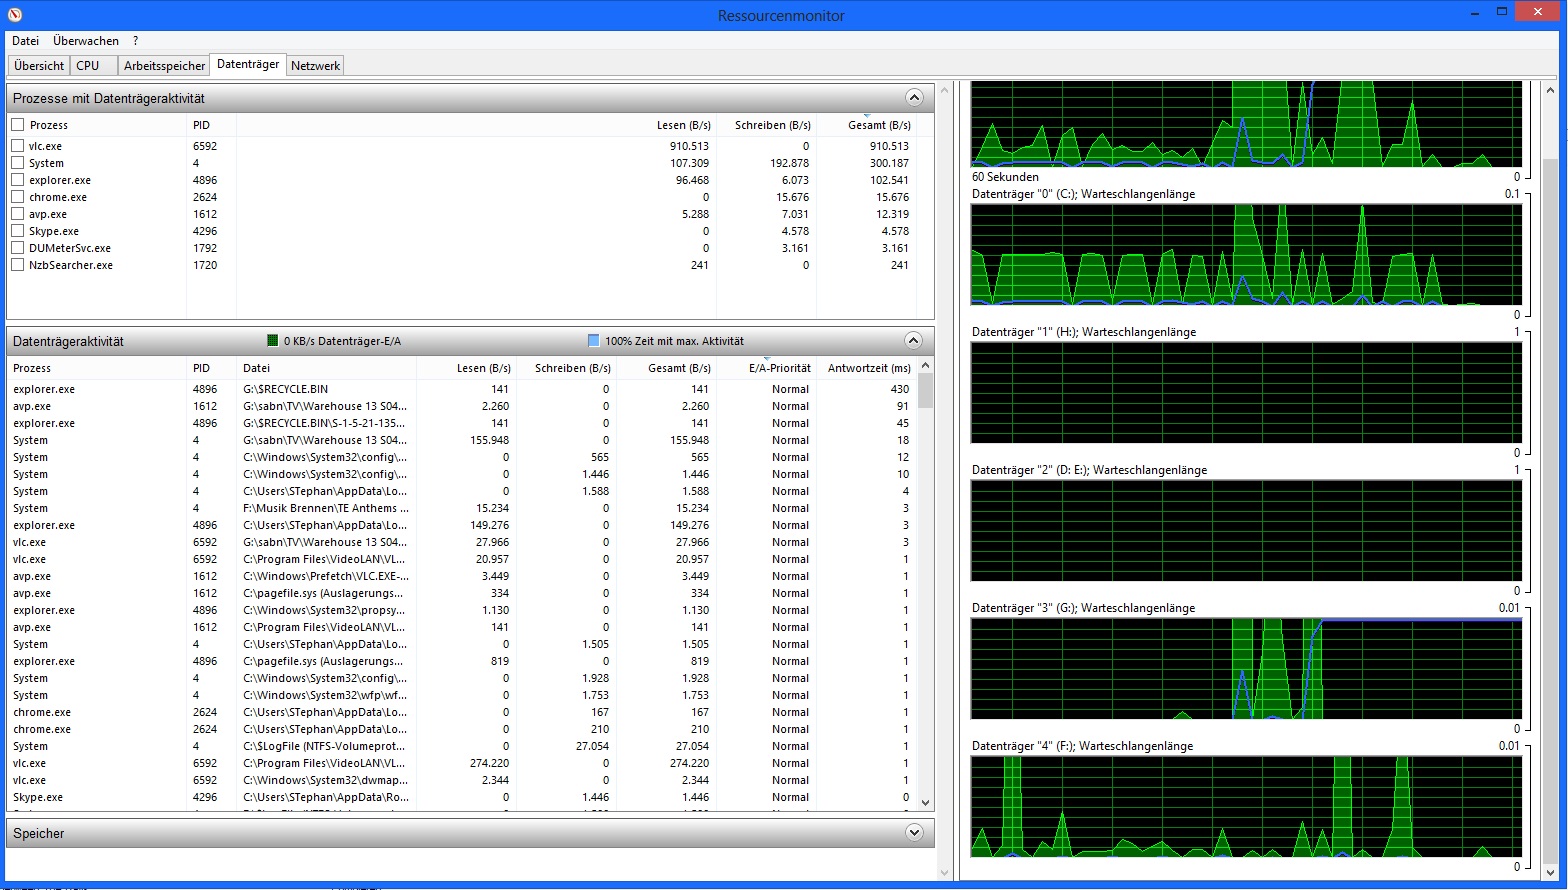Check the System process checkbox
The height and width of the screenshot is (890, 1568).
18,163
